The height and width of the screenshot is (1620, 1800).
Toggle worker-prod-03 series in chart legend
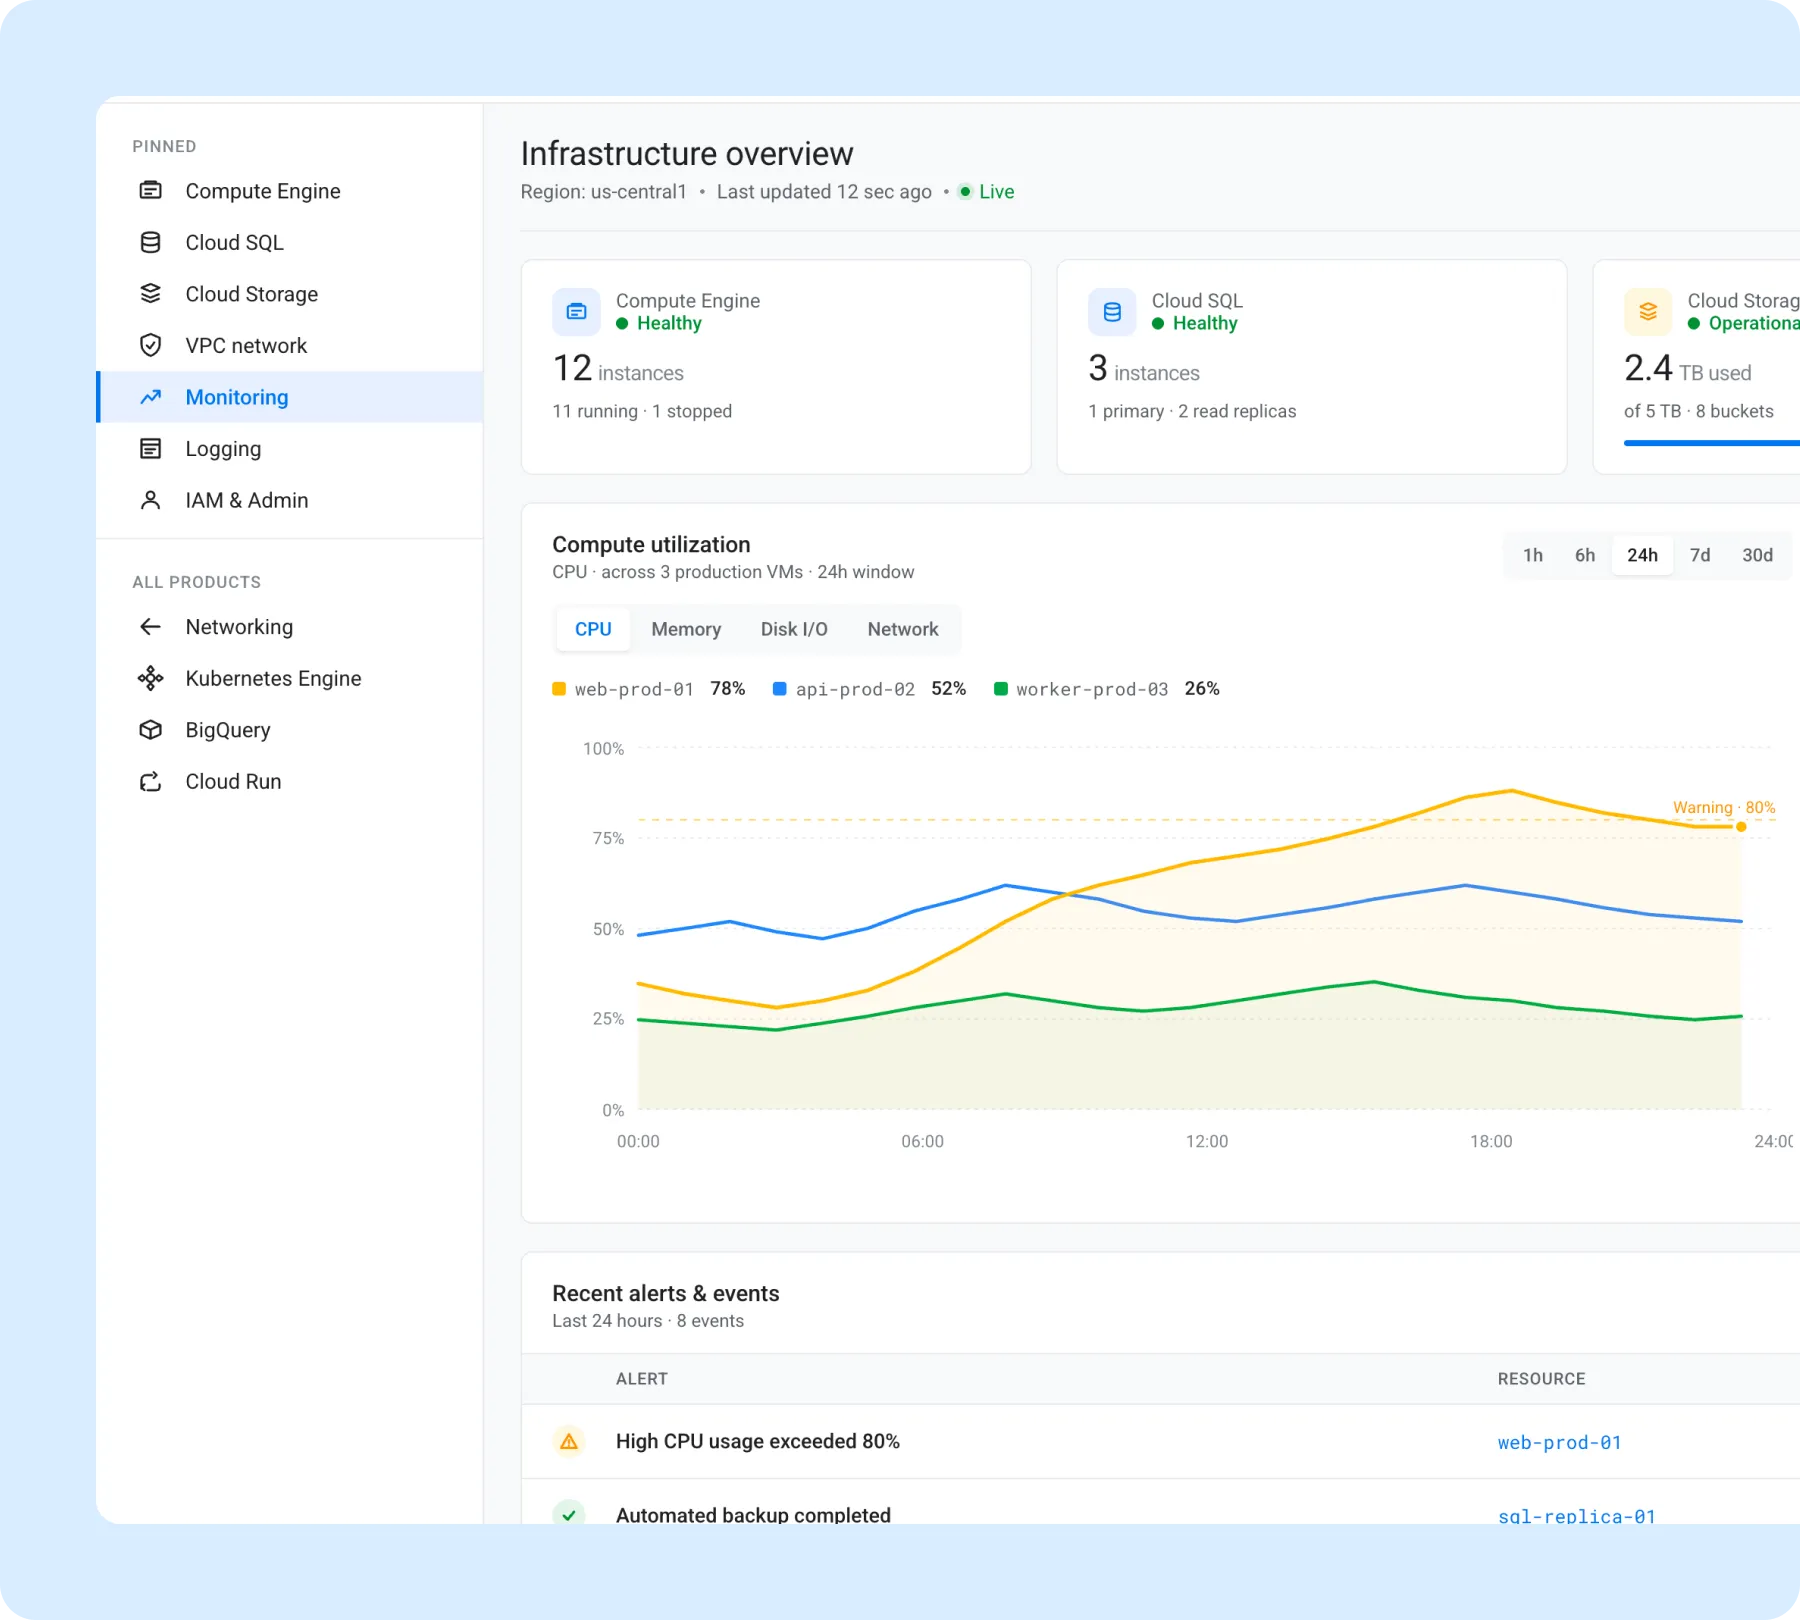tap(1106, 689)
